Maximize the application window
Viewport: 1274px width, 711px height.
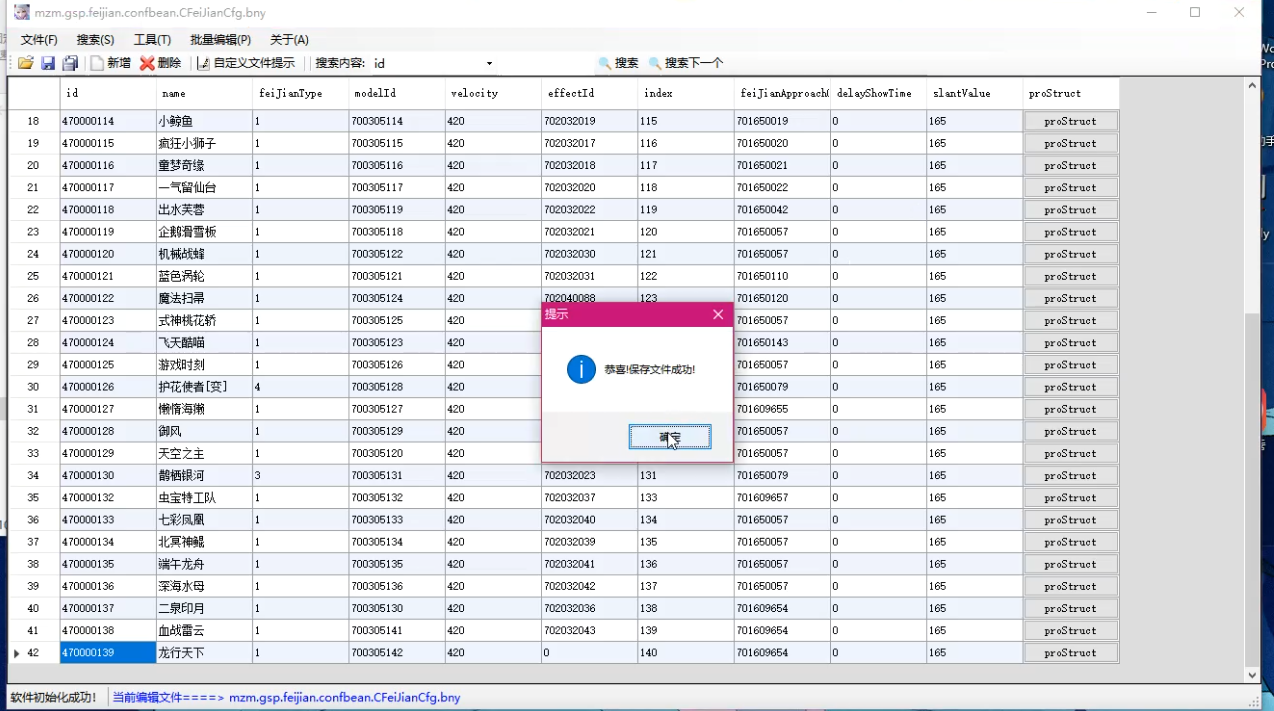point(1194,13)
